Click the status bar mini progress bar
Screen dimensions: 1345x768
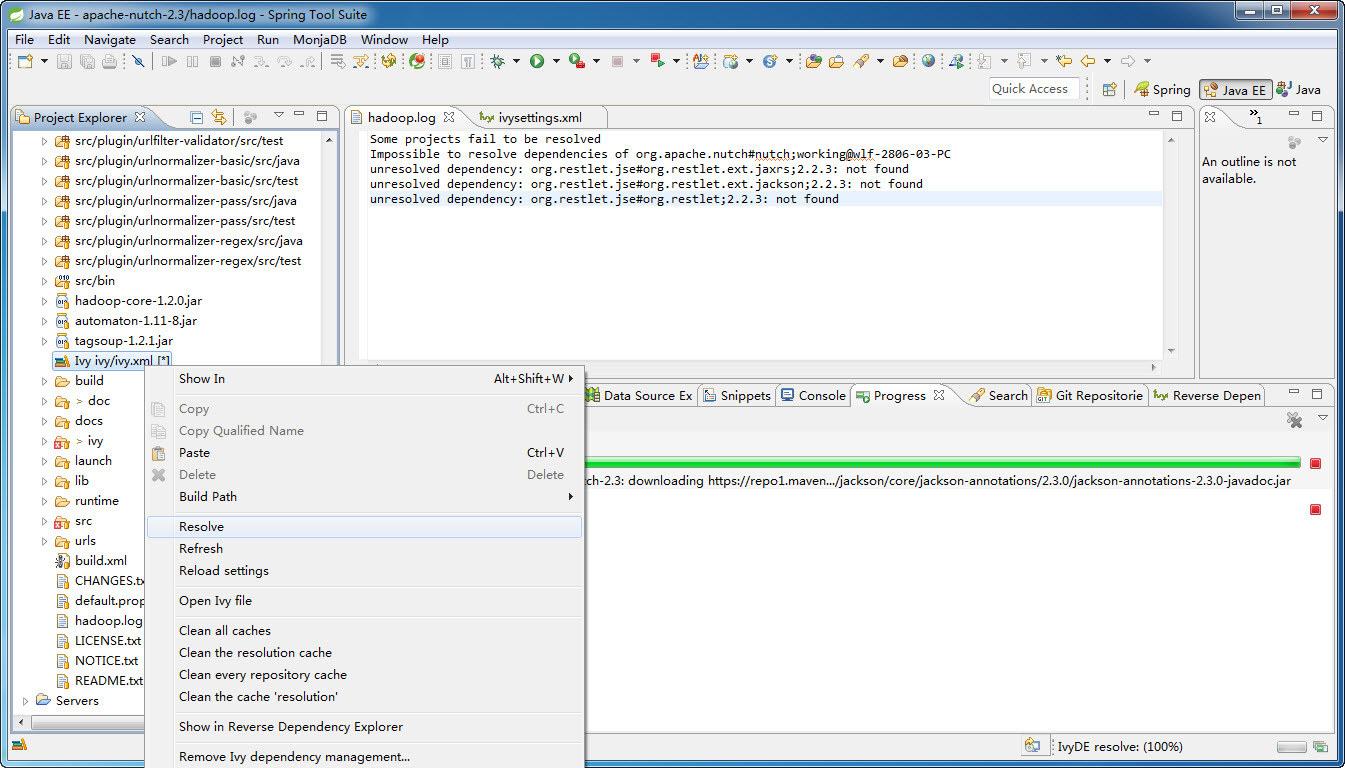pyautogui.click(x=1291, y=747)
